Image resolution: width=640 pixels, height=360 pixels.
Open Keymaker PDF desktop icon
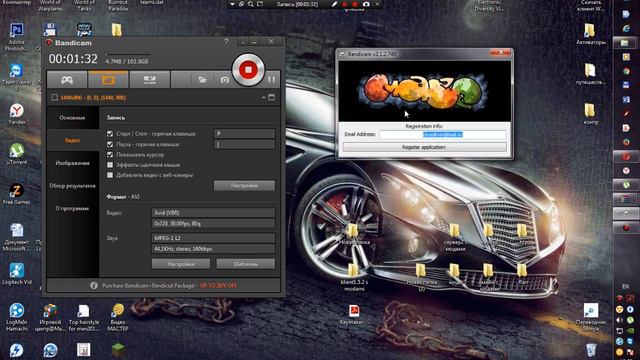point(354,315)
